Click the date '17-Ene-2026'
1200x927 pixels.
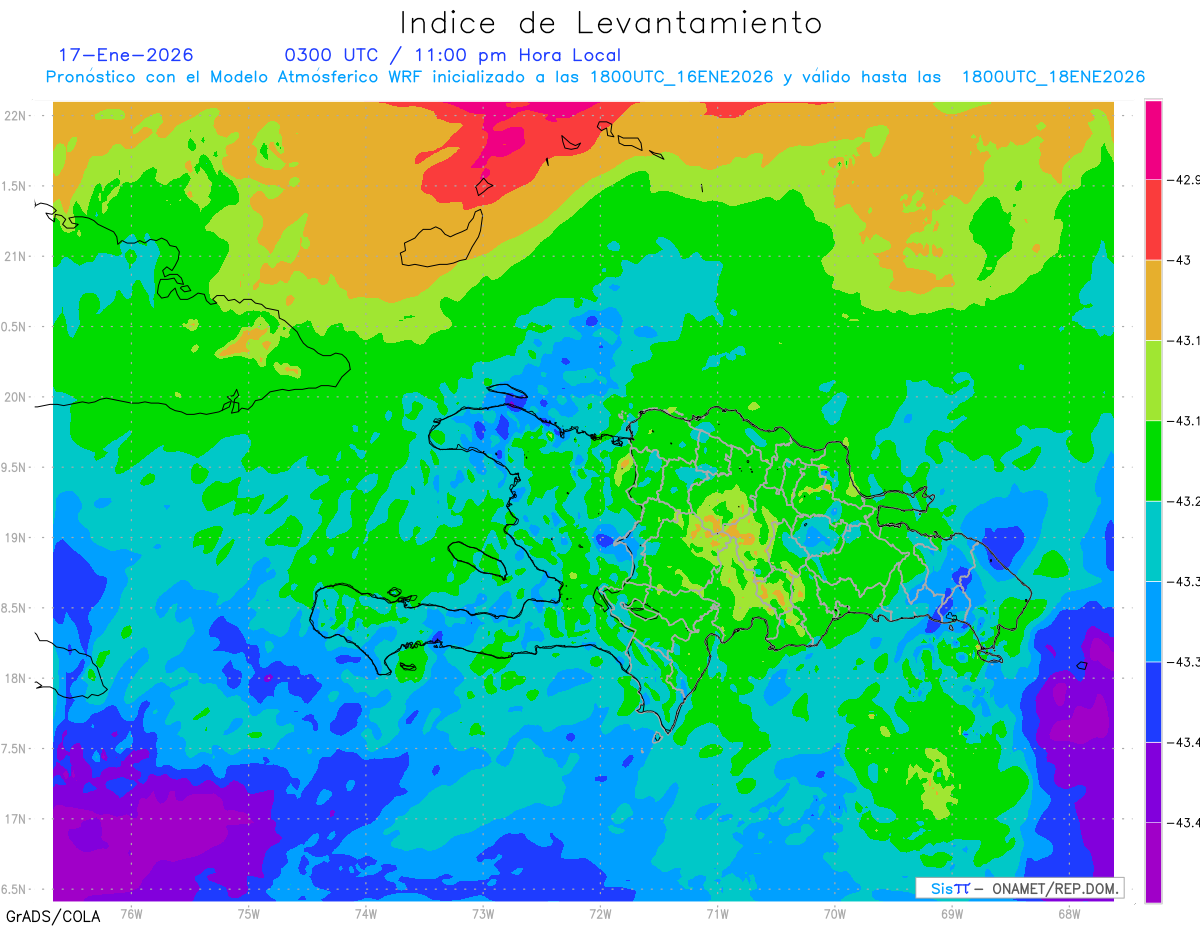tap(126, 55)
